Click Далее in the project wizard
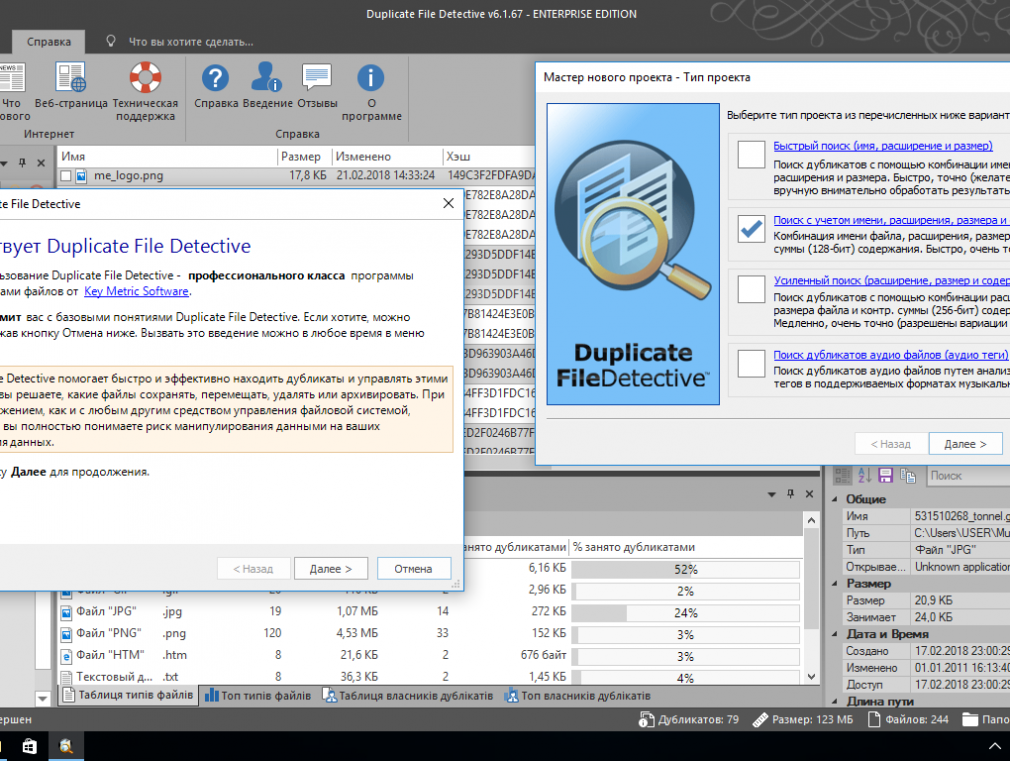Image resolution: width=1010 pixels, height=761 pixels. click(x=965, y=444)
